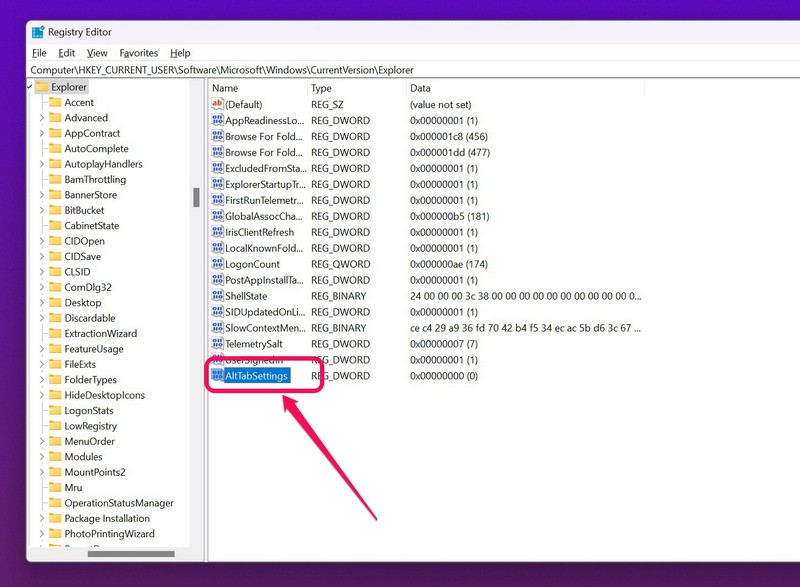Click the tree pane vertical scrollbar thumb

[x=196, y=196]
